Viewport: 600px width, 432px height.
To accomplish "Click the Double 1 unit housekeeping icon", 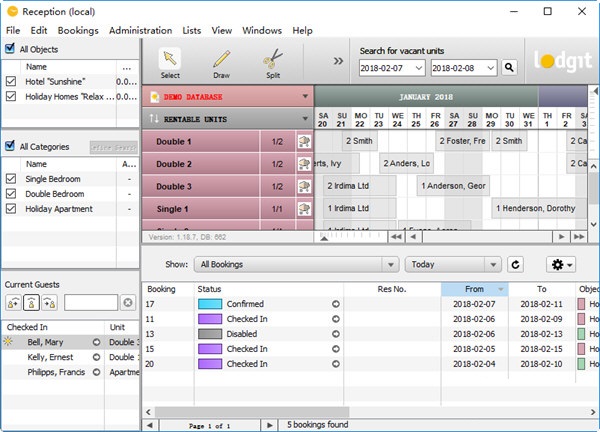I will (304, 141).
